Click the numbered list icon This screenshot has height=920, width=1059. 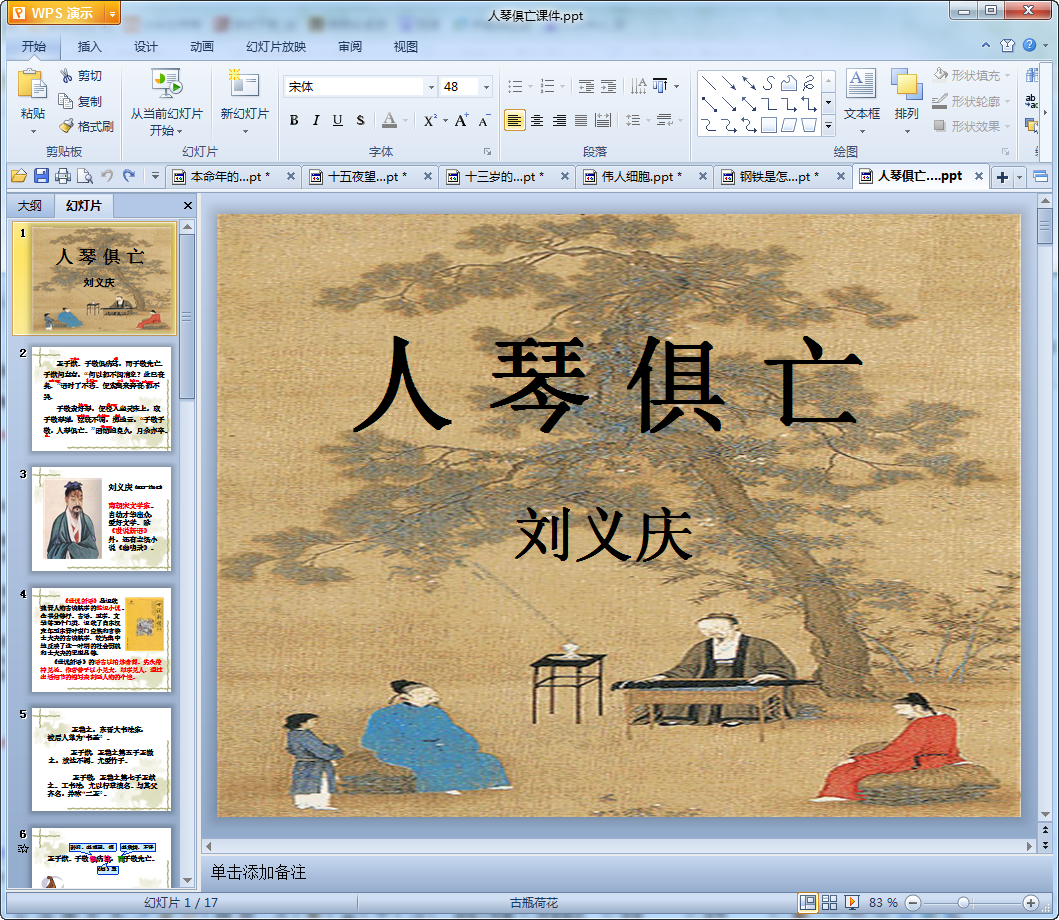tap(548, 86)
